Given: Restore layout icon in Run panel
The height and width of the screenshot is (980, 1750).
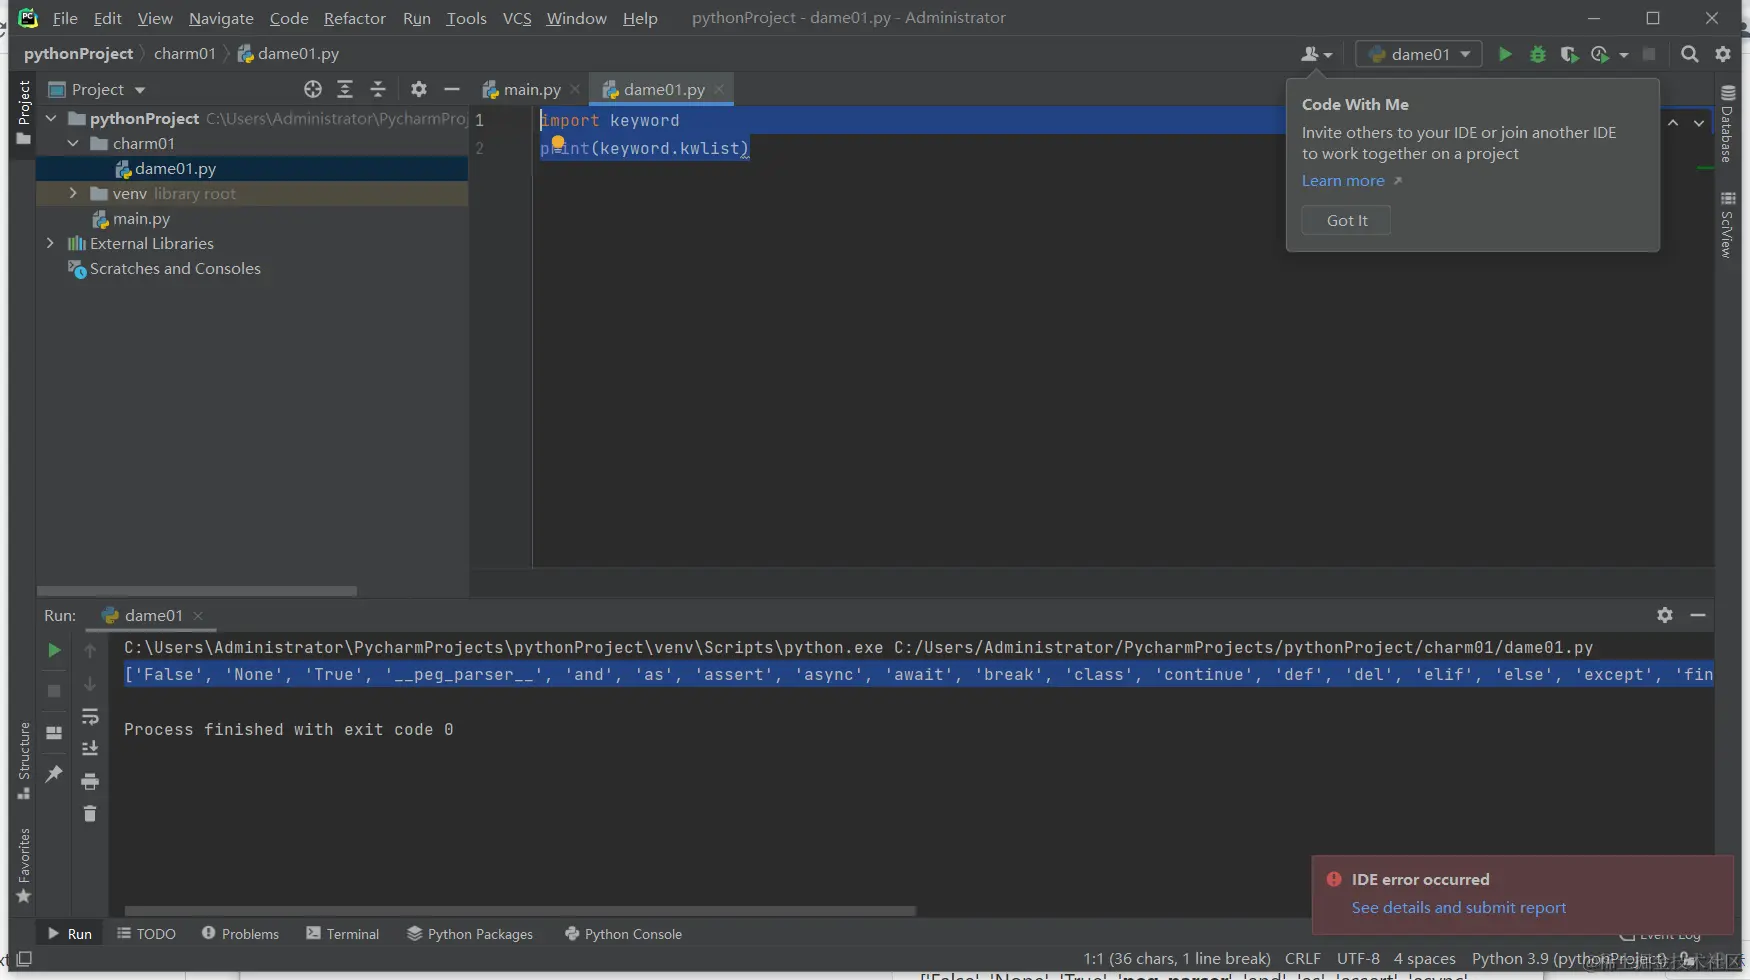Looking at the screenshot, I should (x=54, y=732).
